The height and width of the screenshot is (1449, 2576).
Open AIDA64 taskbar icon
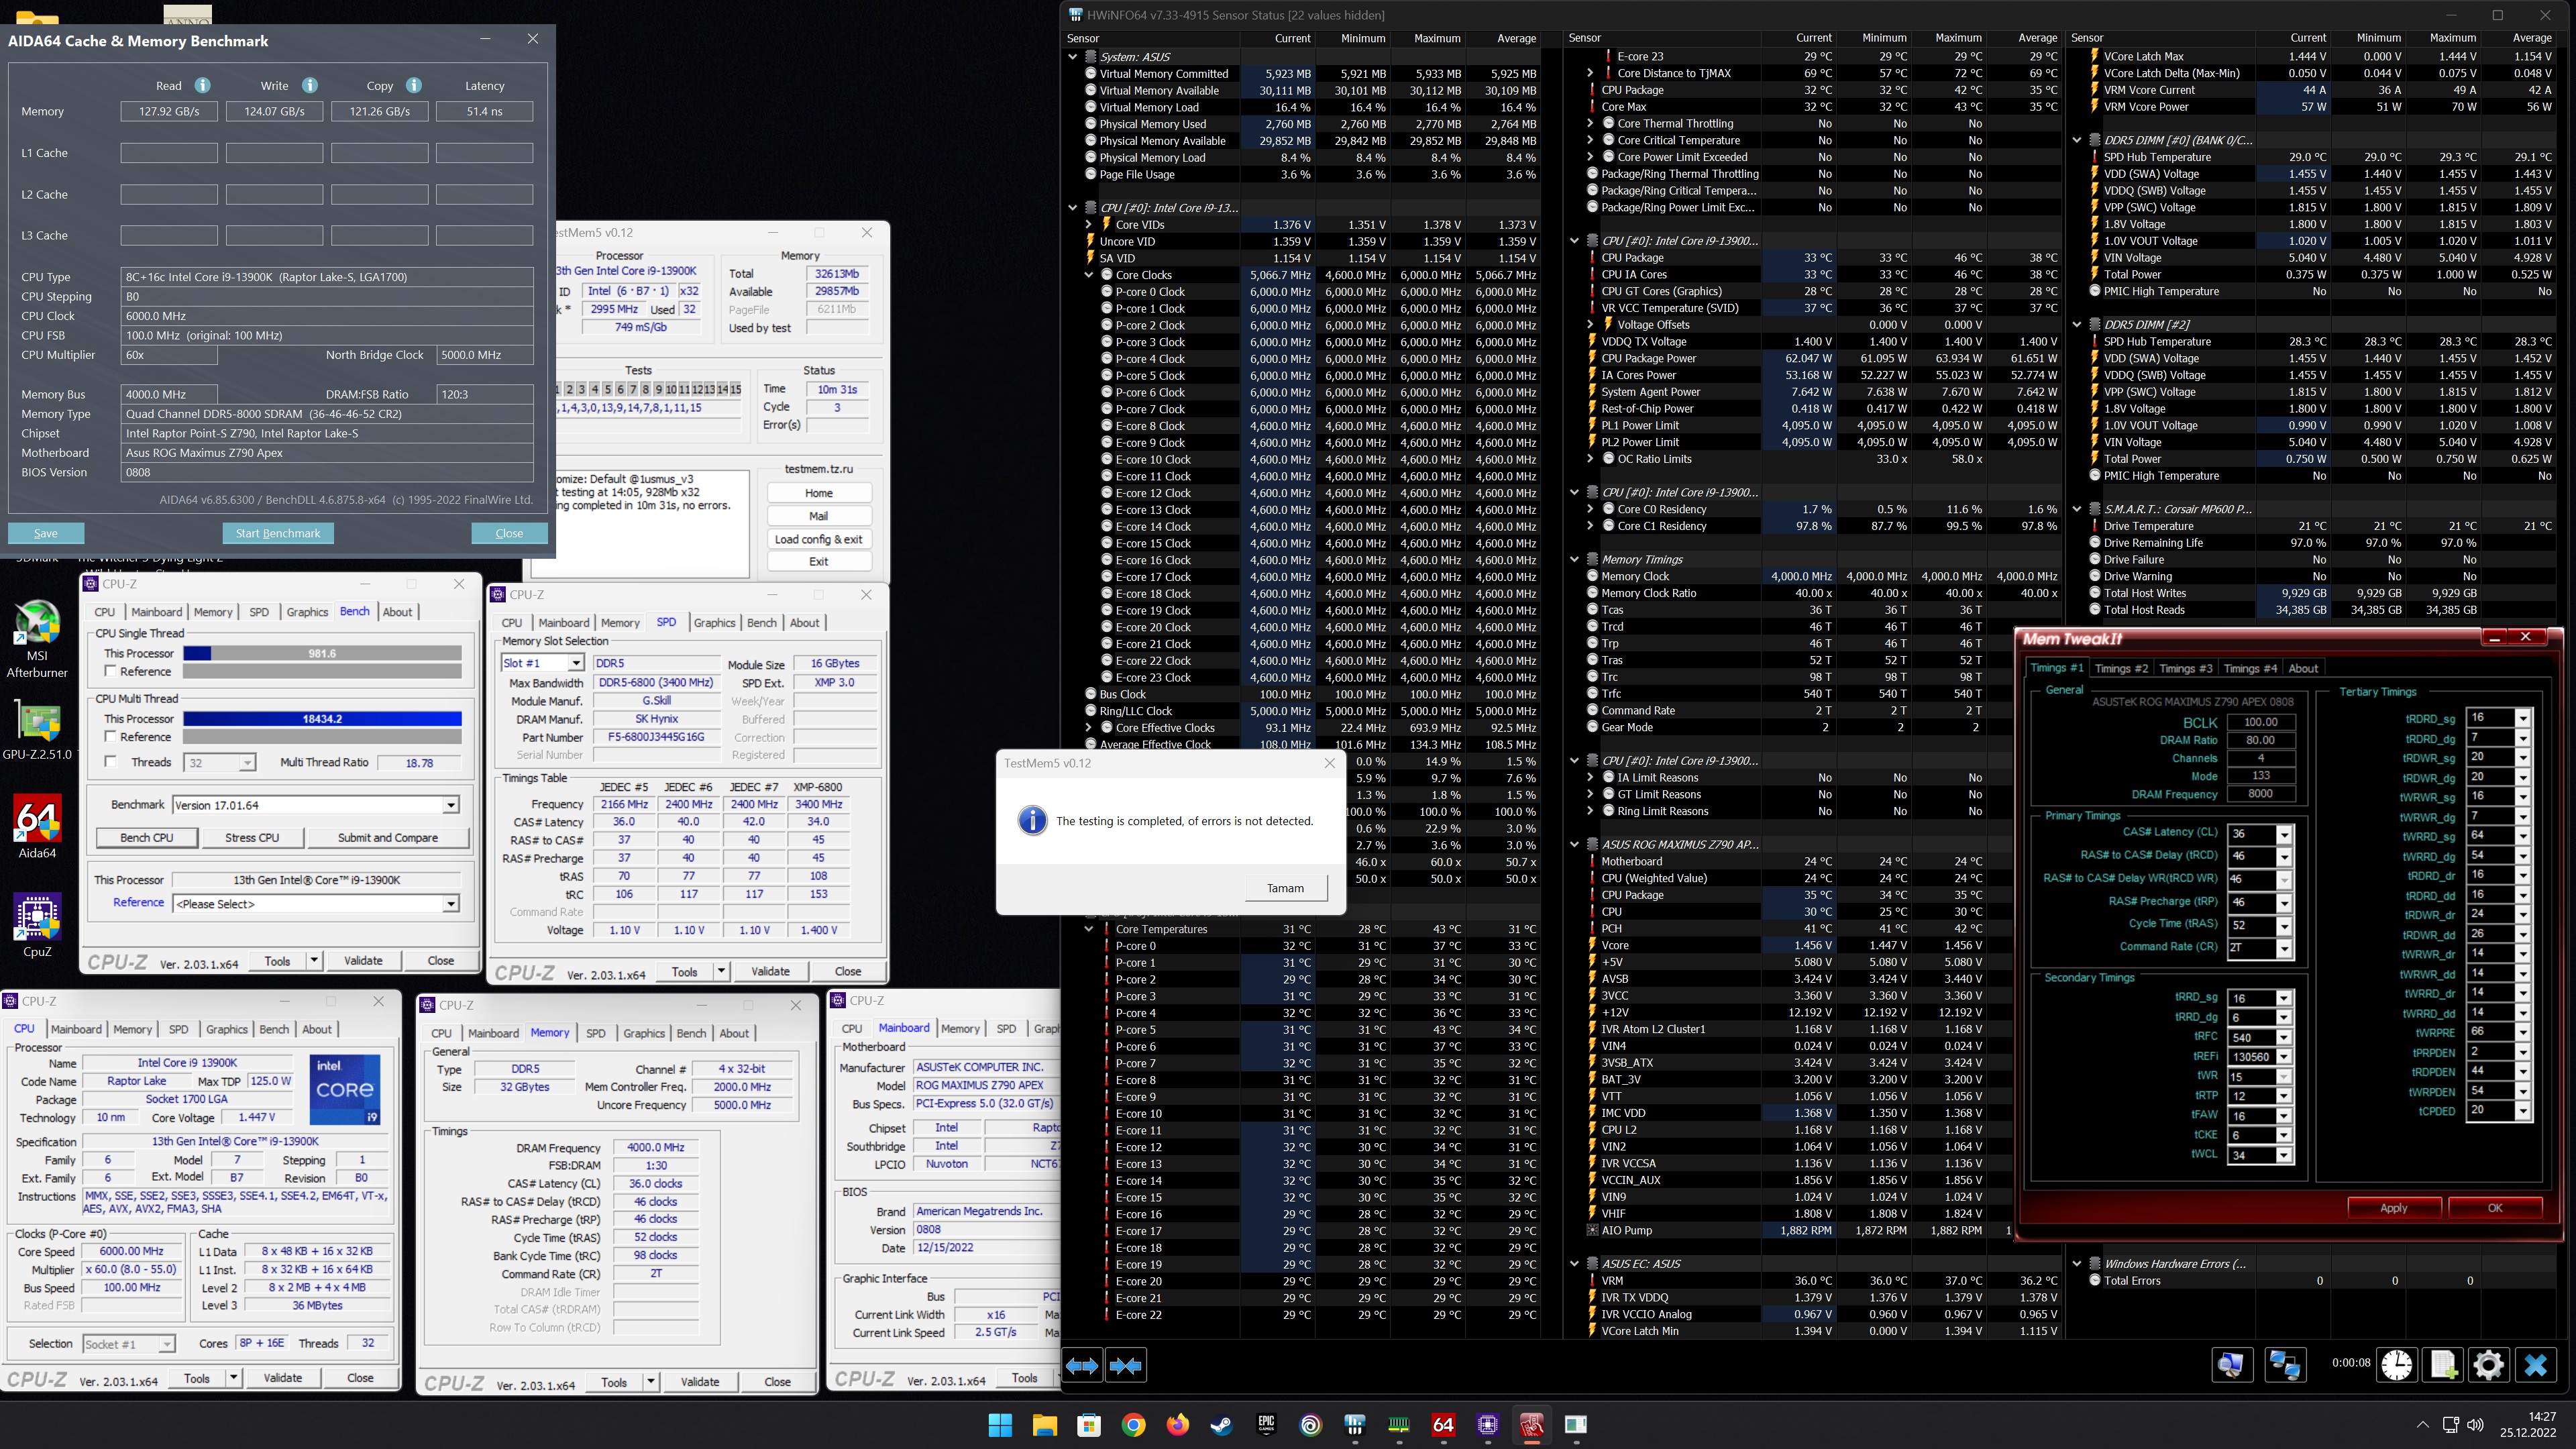click(x=1443, y=1425)
